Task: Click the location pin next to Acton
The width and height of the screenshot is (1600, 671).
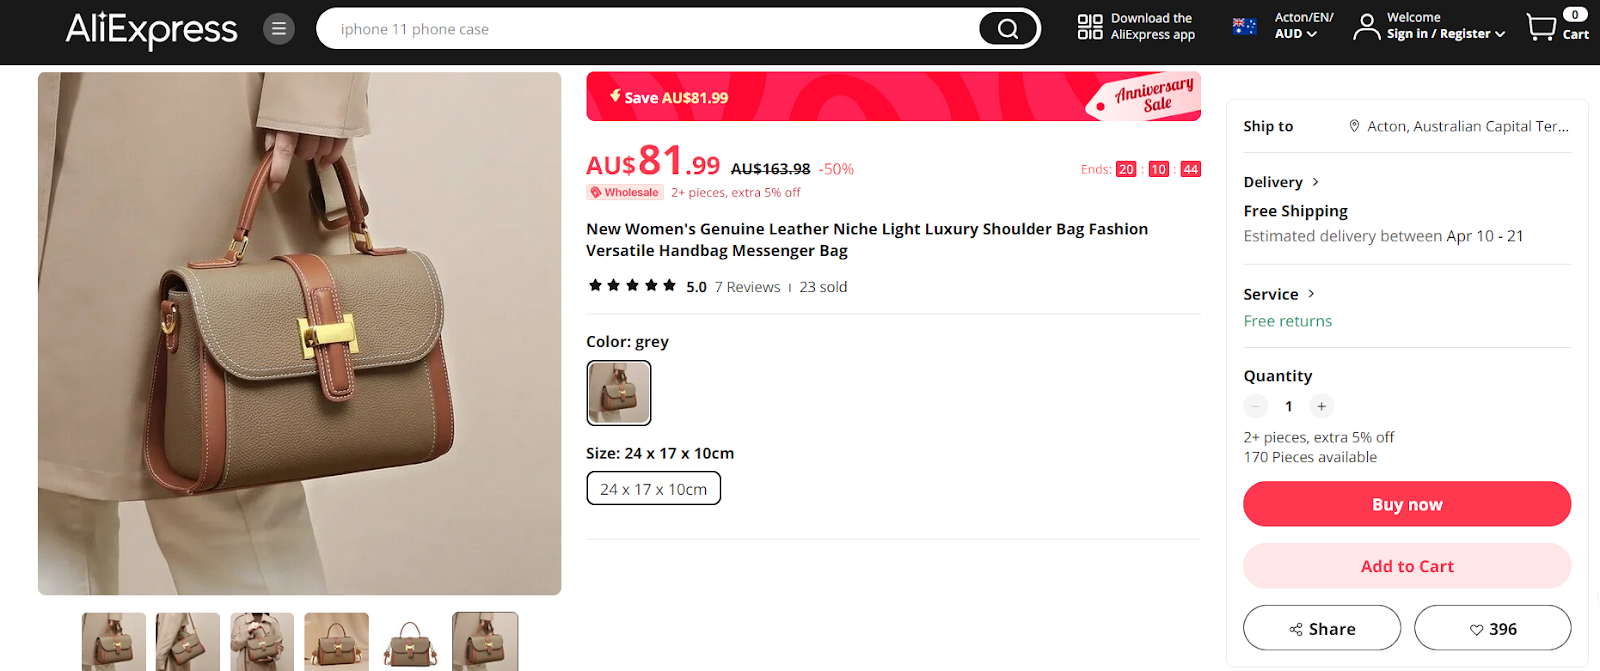Action: [x=1354, y=126]
